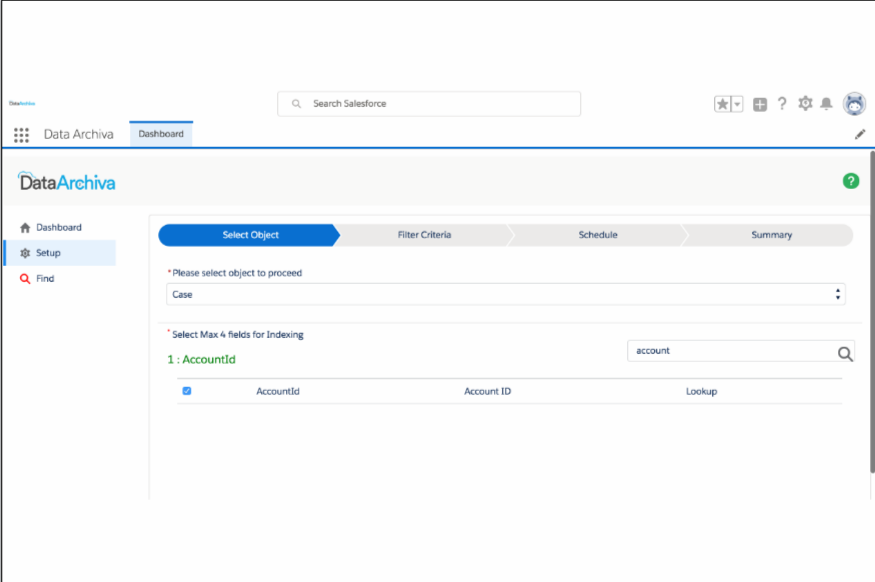Click 'Select Max 4 fields for Indexing' label
Screen dimensions: 875x582
[x=238, y=334]
